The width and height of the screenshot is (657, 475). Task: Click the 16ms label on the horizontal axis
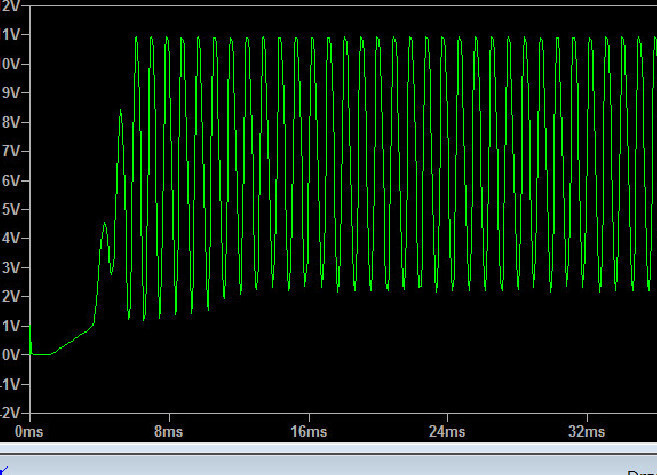[309, 431]
